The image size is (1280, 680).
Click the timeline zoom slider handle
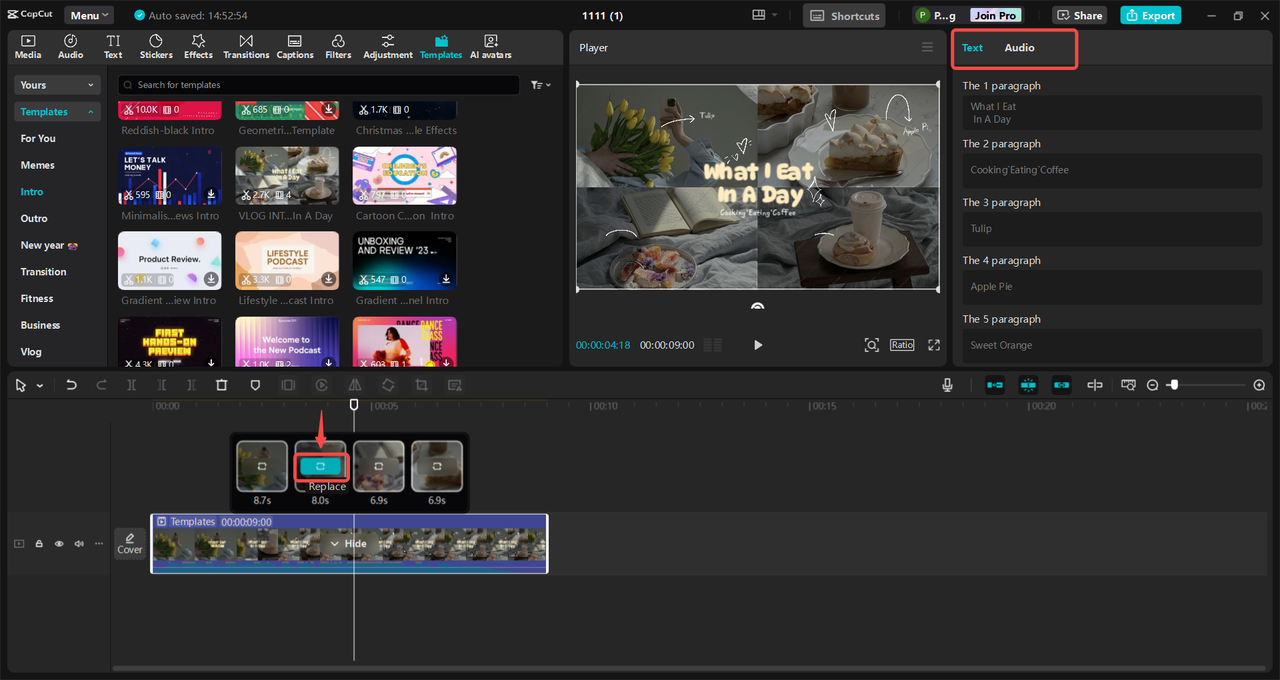pos(1174,385)
